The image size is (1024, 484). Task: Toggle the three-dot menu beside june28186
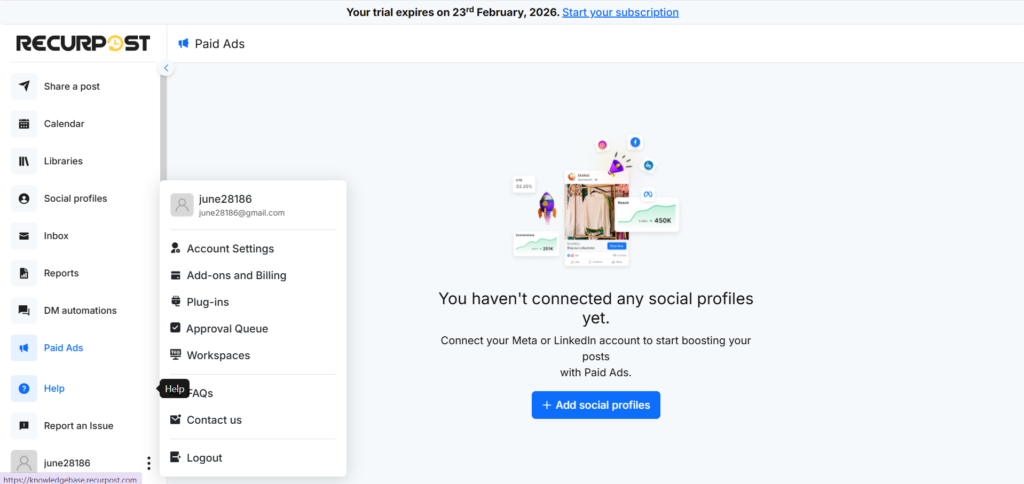pyautogui.click(x=148, y=463)
